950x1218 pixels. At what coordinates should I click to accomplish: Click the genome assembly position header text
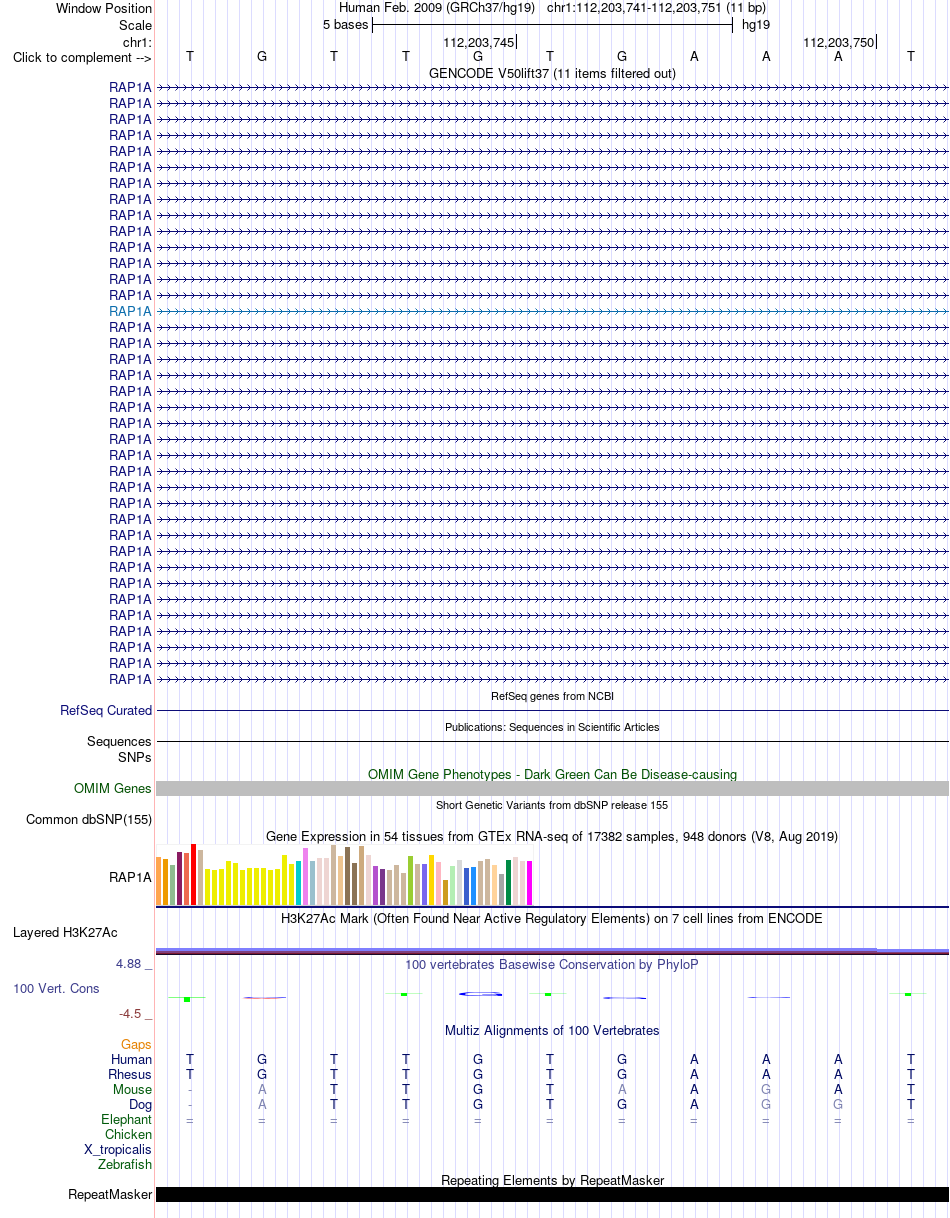pos(552,8)
